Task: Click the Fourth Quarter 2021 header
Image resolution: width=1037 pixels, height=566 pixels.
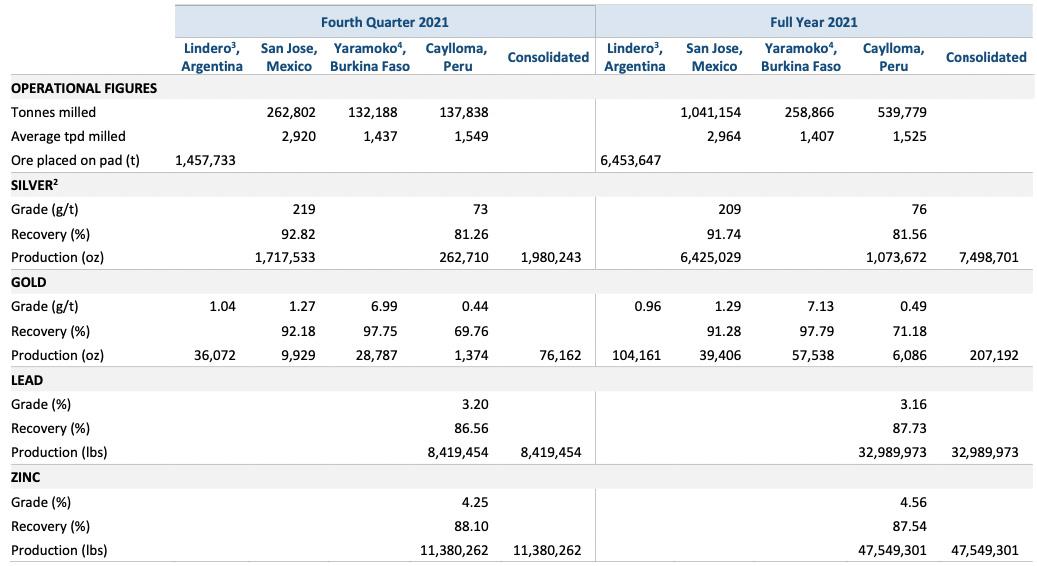Action: tap(384, 22)
